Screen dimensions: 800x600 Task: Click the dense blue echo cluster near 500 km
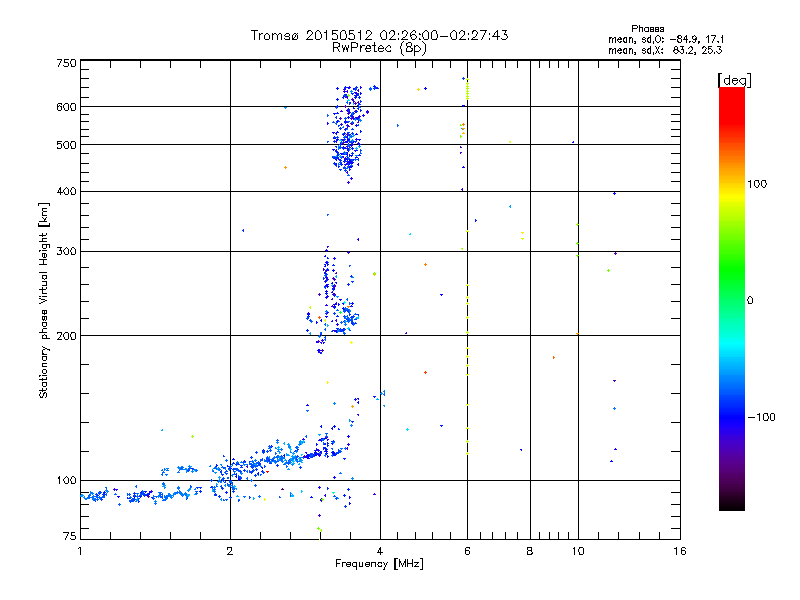point(348,134)
